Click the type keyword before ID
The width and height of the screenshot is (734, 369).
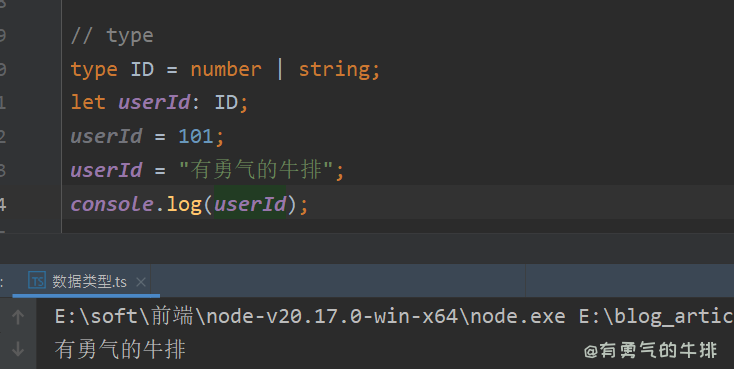94,70
